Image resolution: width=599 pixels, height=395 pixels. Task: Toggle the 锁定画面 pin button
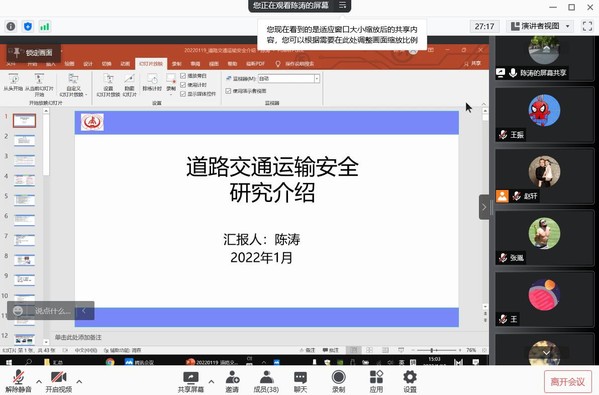pos(33,52)
